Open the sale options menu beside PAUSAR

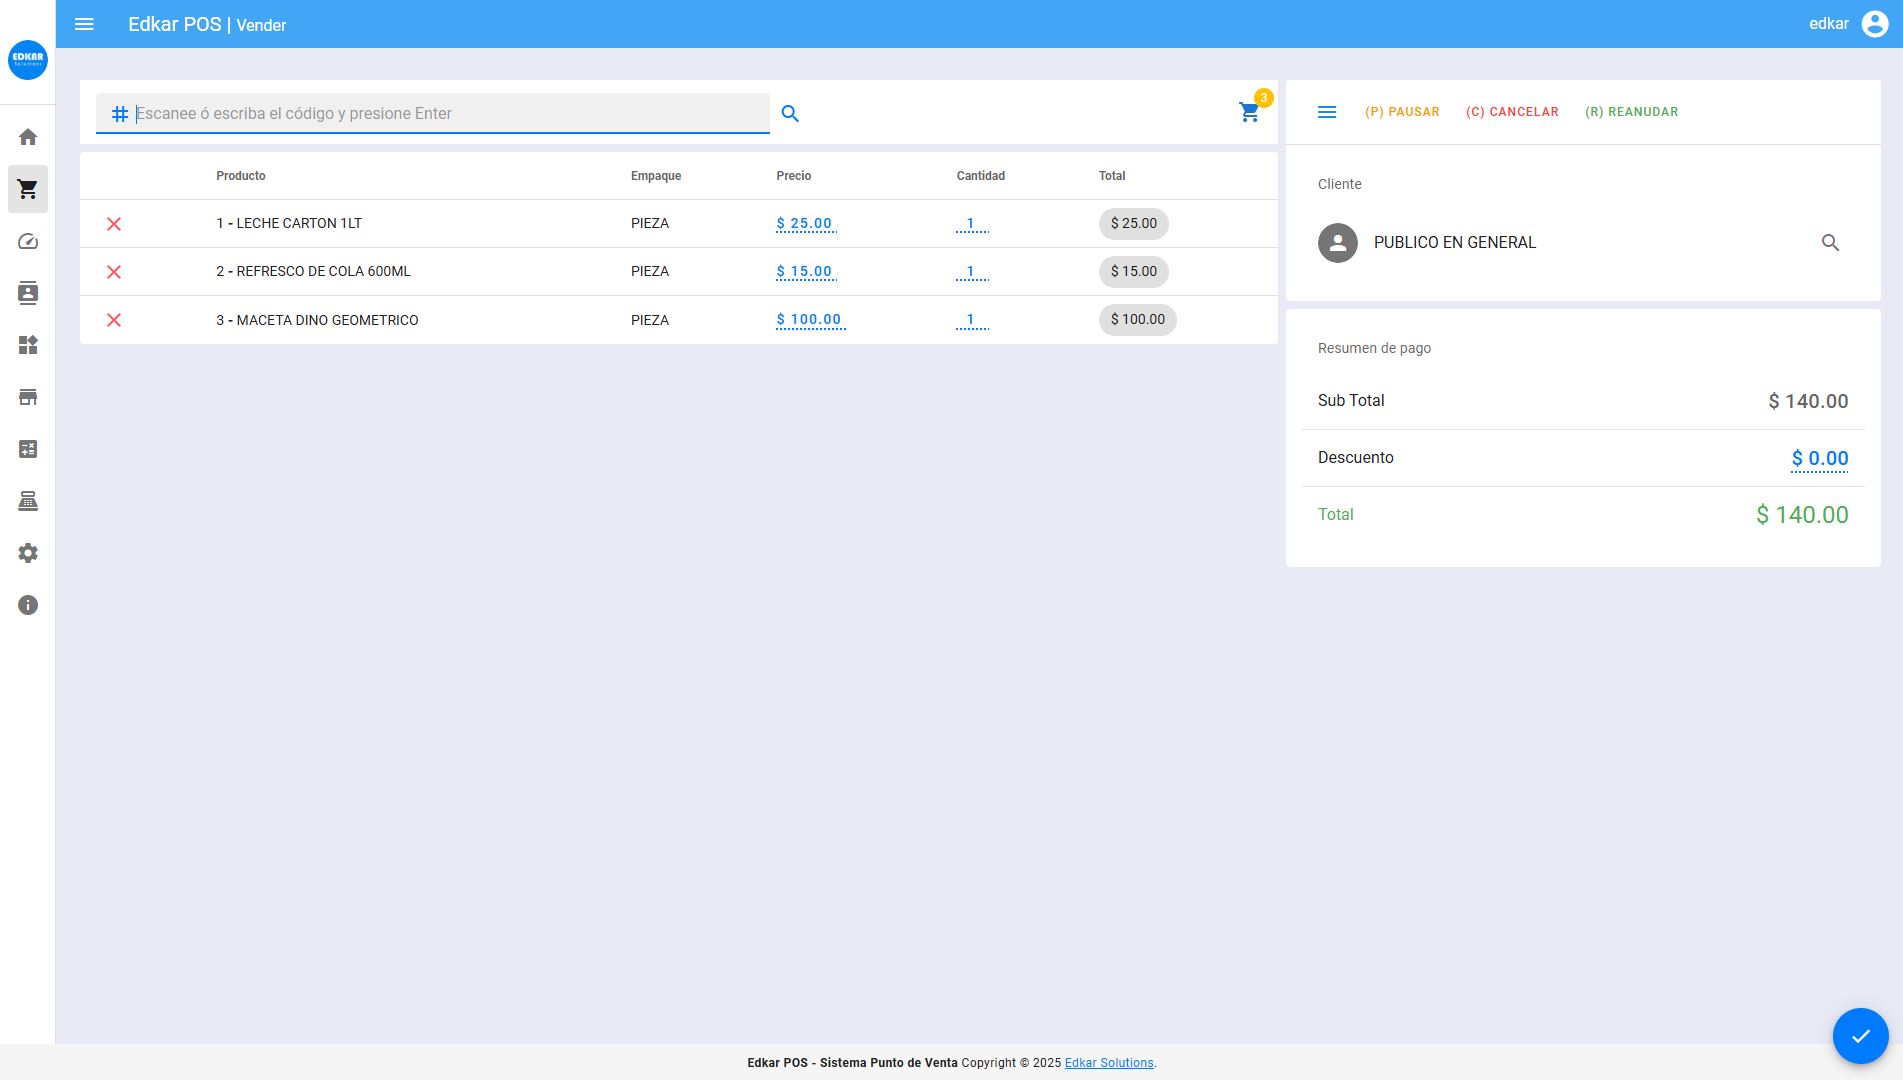tap(1327, 112)
